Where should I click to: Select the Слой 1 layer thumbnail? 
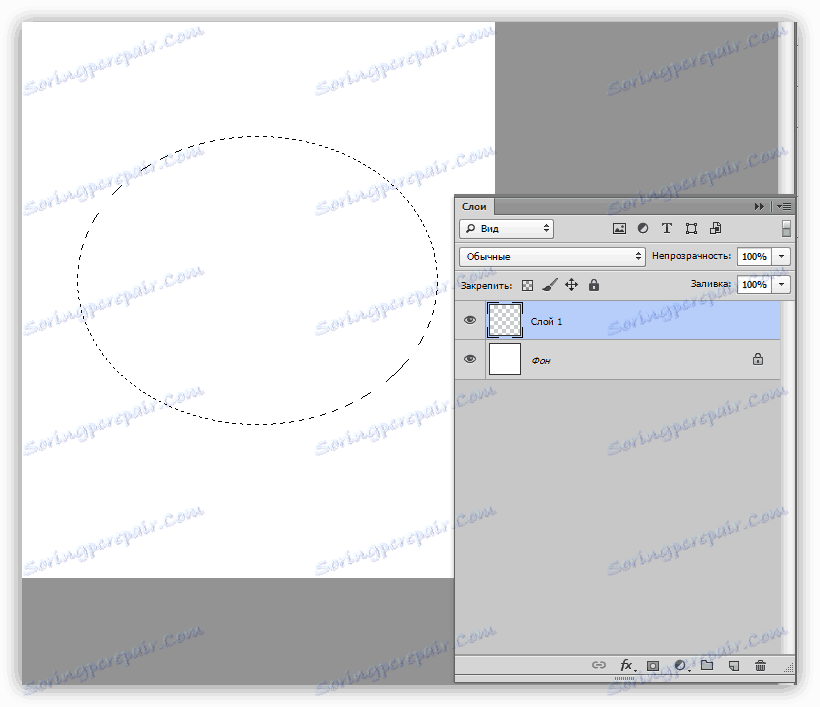click(x=505, y=320)
